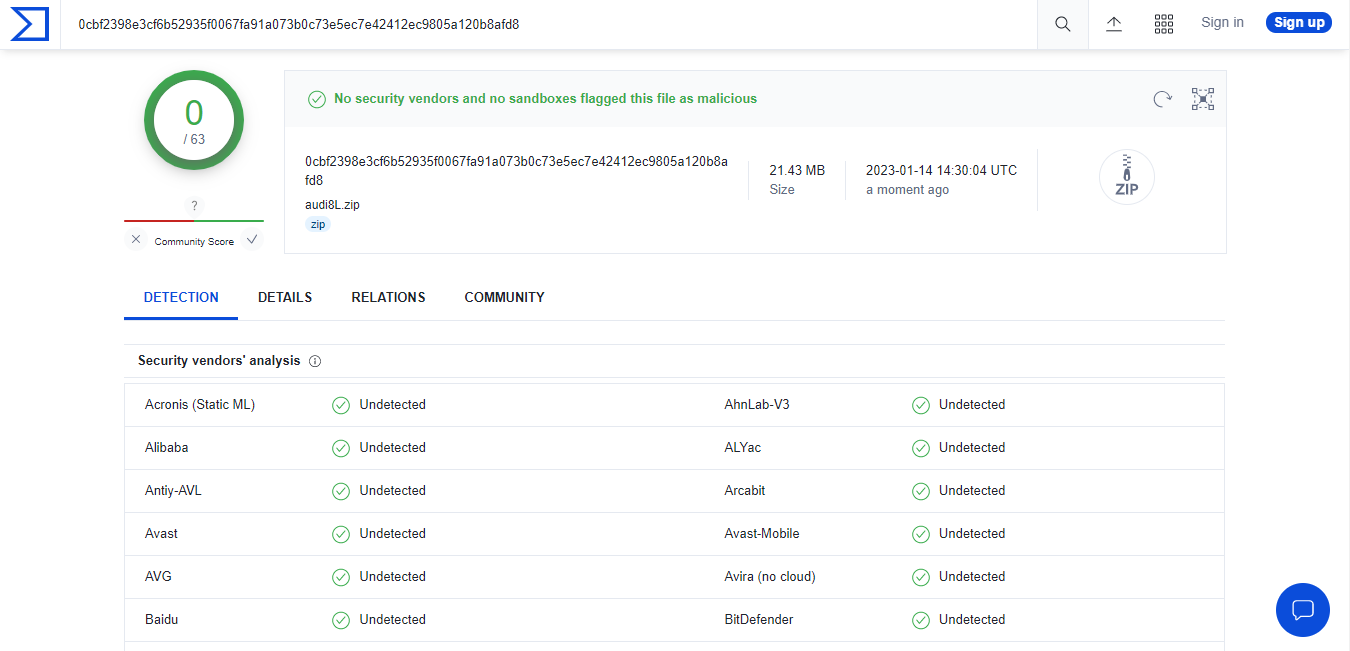The height and width of the screenshot is (651, 1350).
Task: Click AVG undetected check icon
Action: coord(341,577)
